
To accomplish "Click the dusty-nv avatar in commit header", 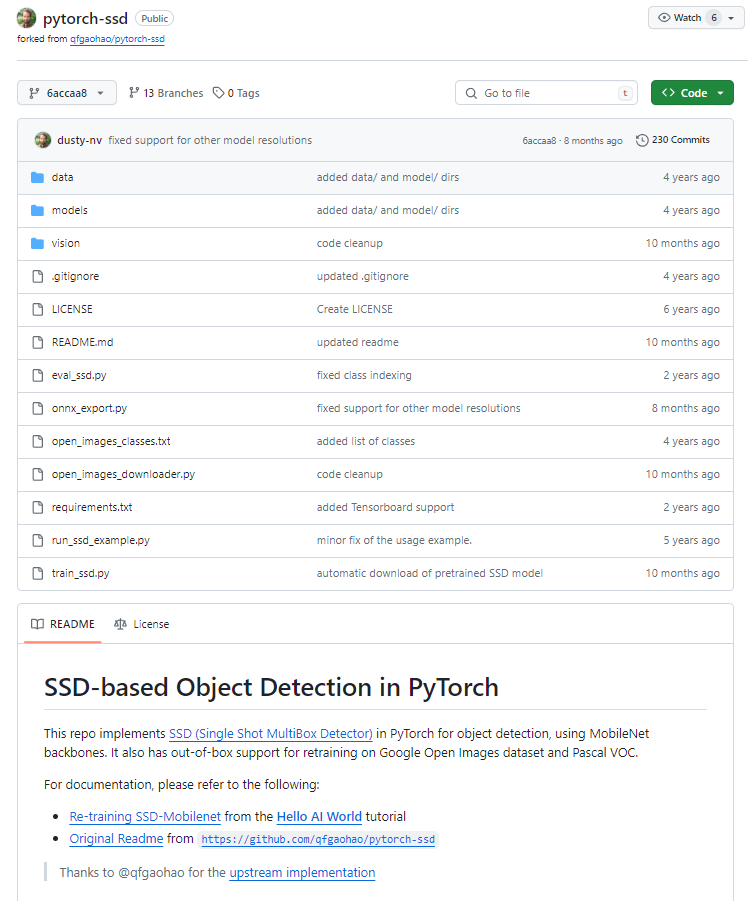I will click(42, 140).
